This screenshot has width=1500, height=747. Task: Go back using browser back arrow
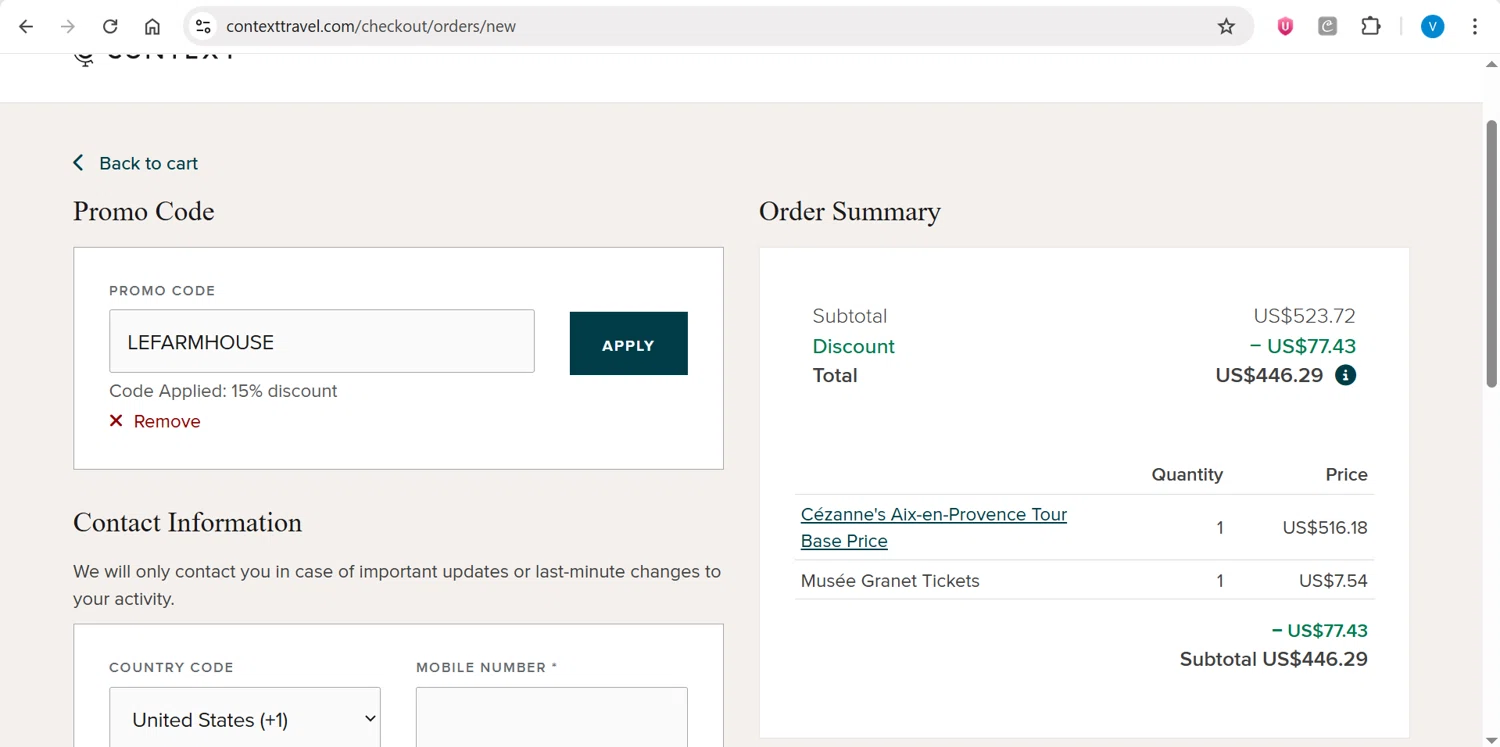point(26,26)
